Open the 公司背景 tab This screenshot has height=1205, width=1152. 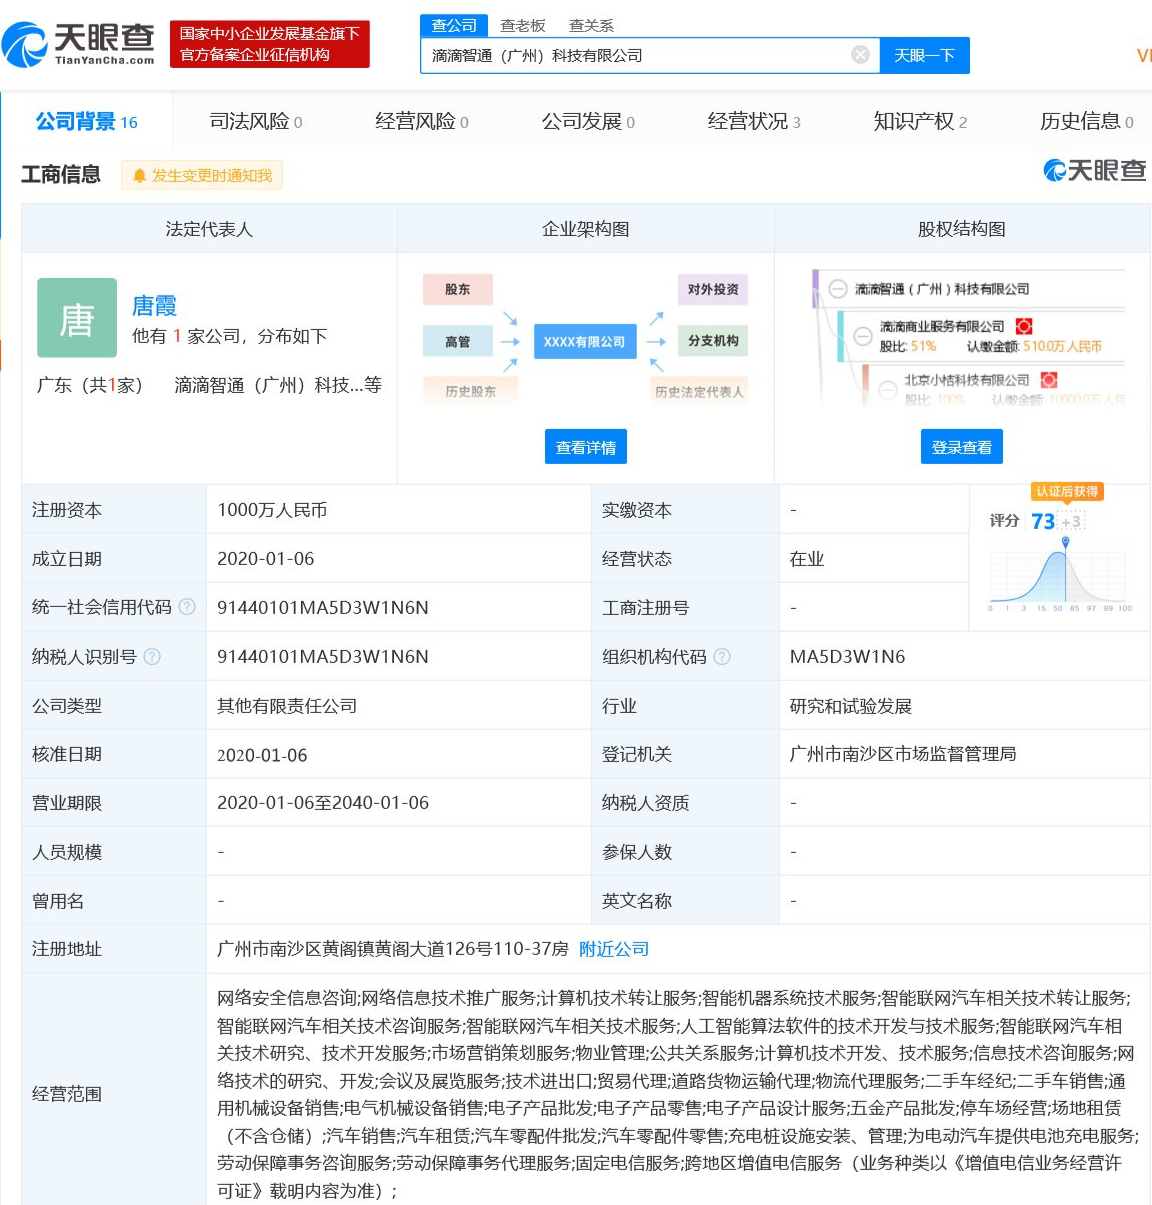(86, 122)
